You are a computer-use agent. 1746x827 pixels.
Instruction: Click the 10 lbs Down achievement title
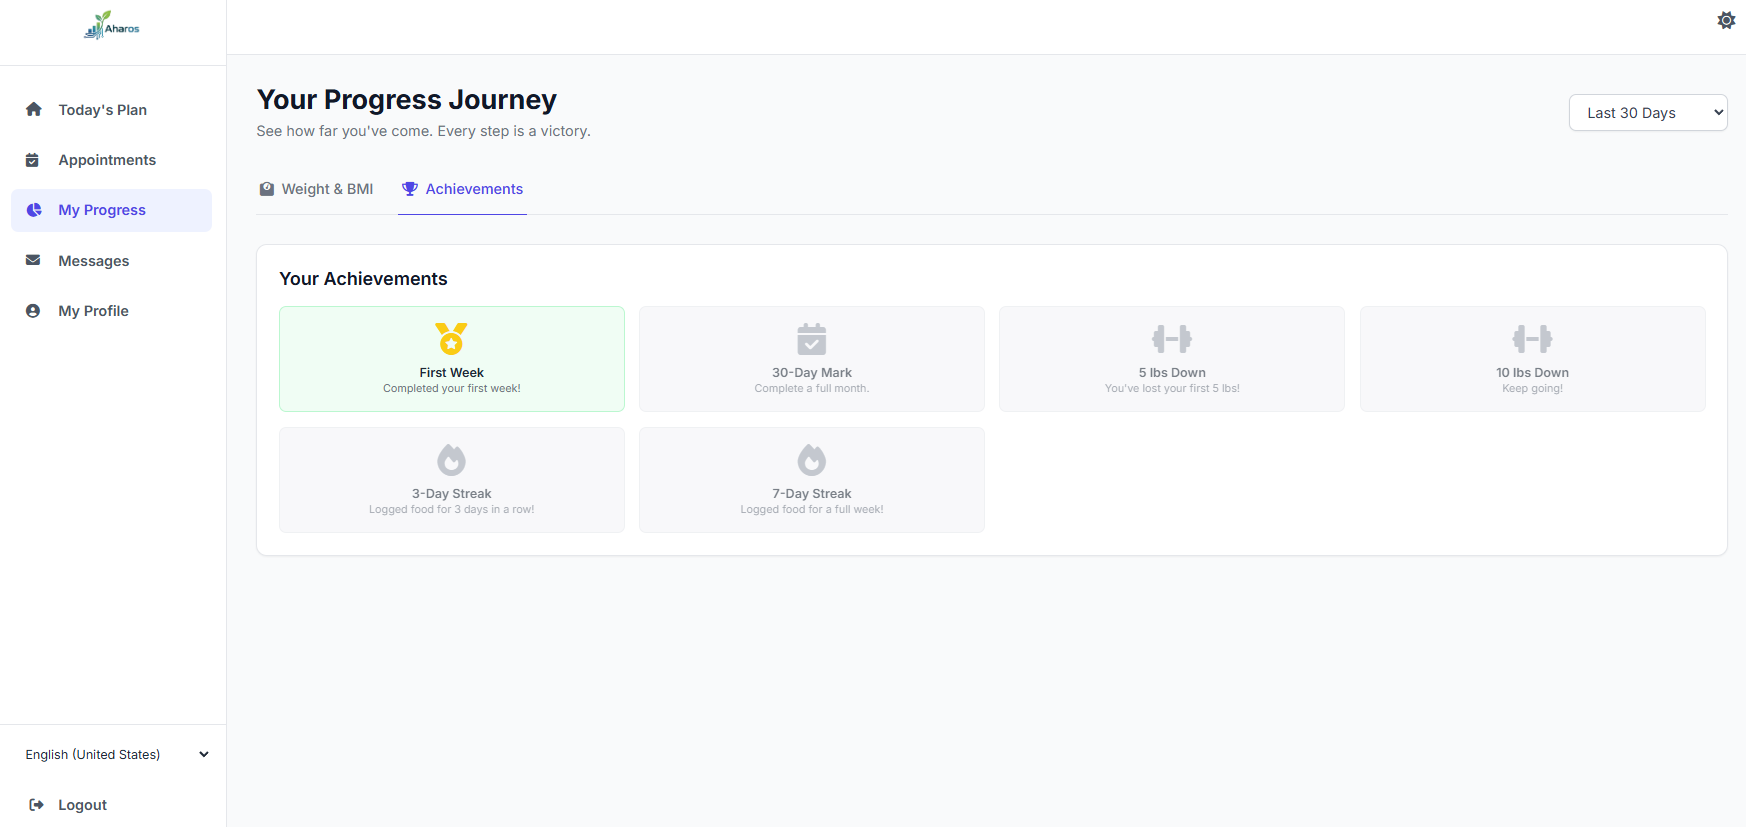(x=1532, y=373)
